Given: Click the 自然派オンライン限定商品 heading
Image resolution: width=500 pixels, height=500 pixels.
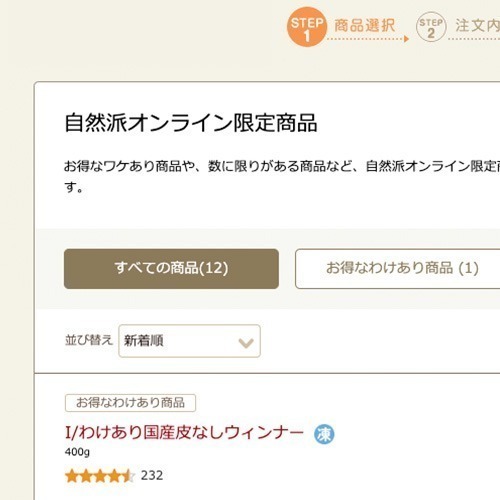Looking at the screenshot, I should pyautogui.click(x=190, y=123).
